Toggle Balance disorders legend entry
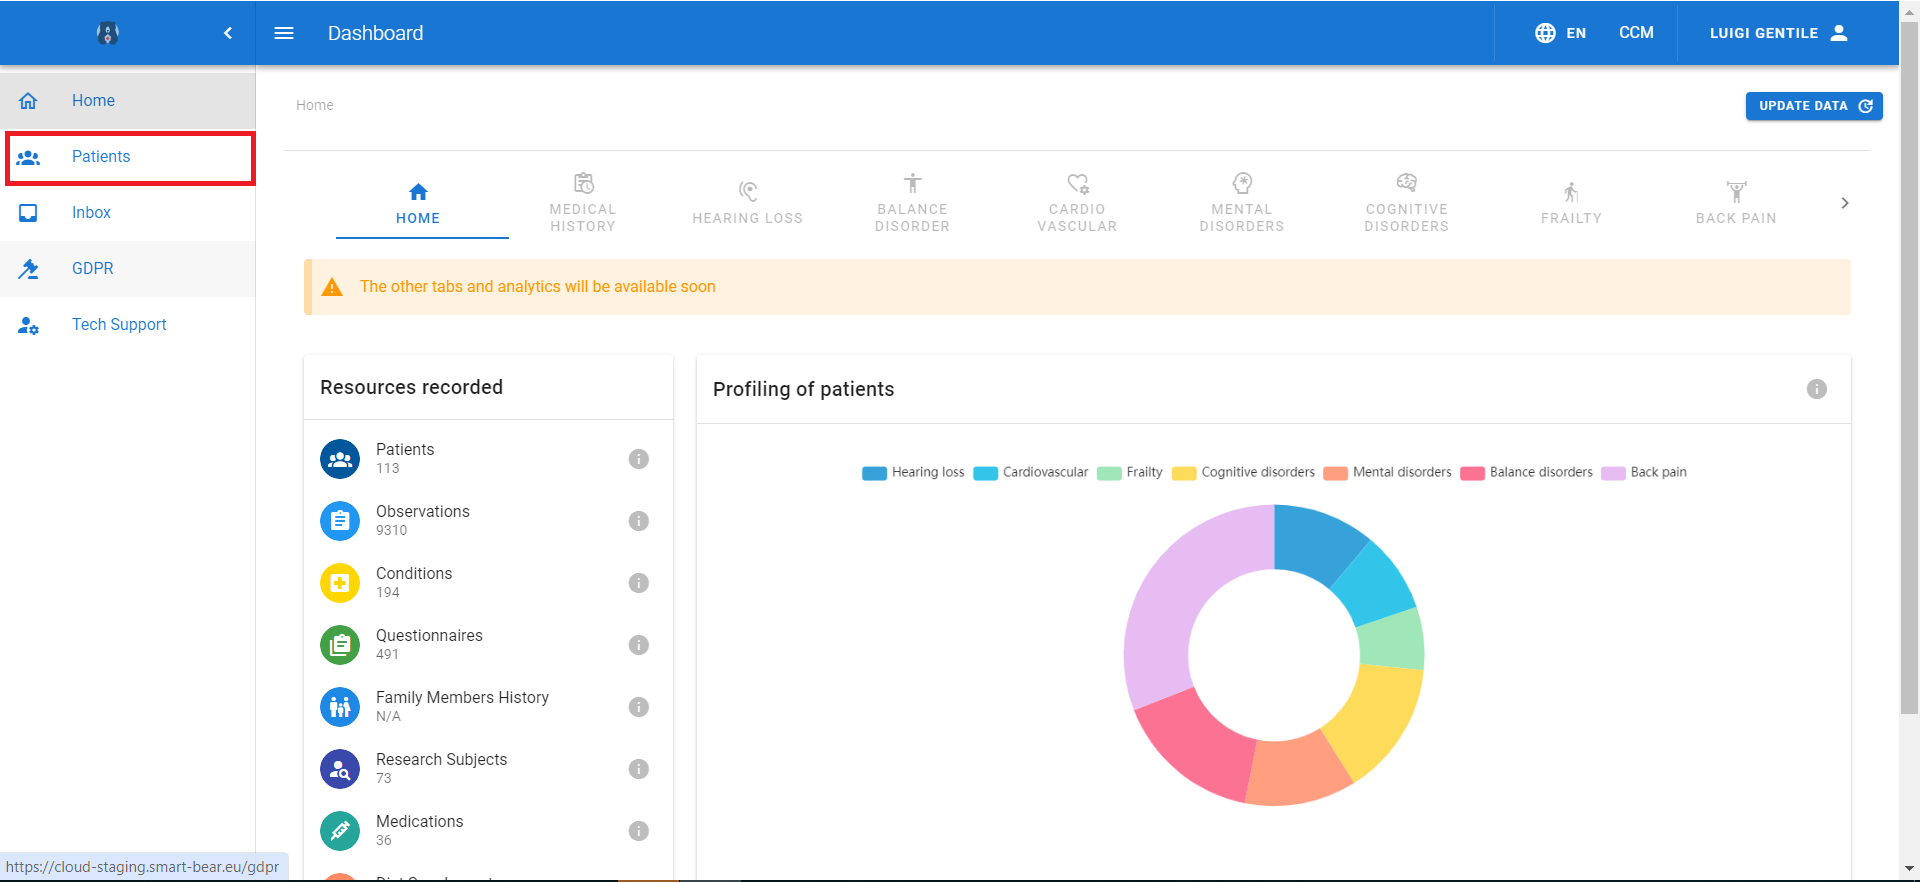This screenshot has width=1920, height=882. [1526, 473]
